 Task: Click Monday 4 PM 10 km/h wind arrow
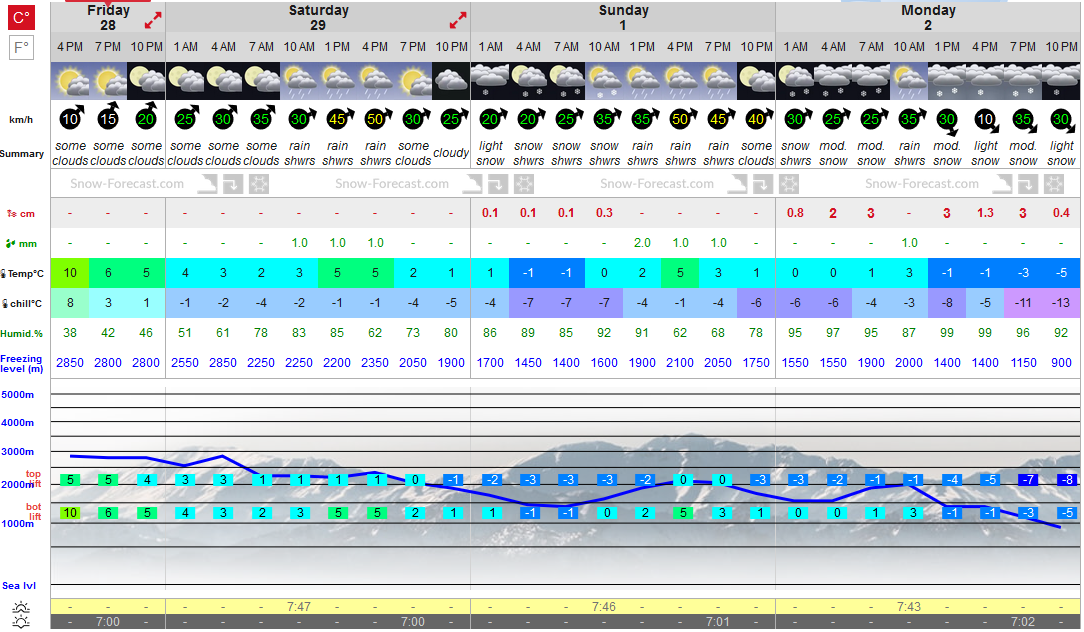(x=986, y=120)
